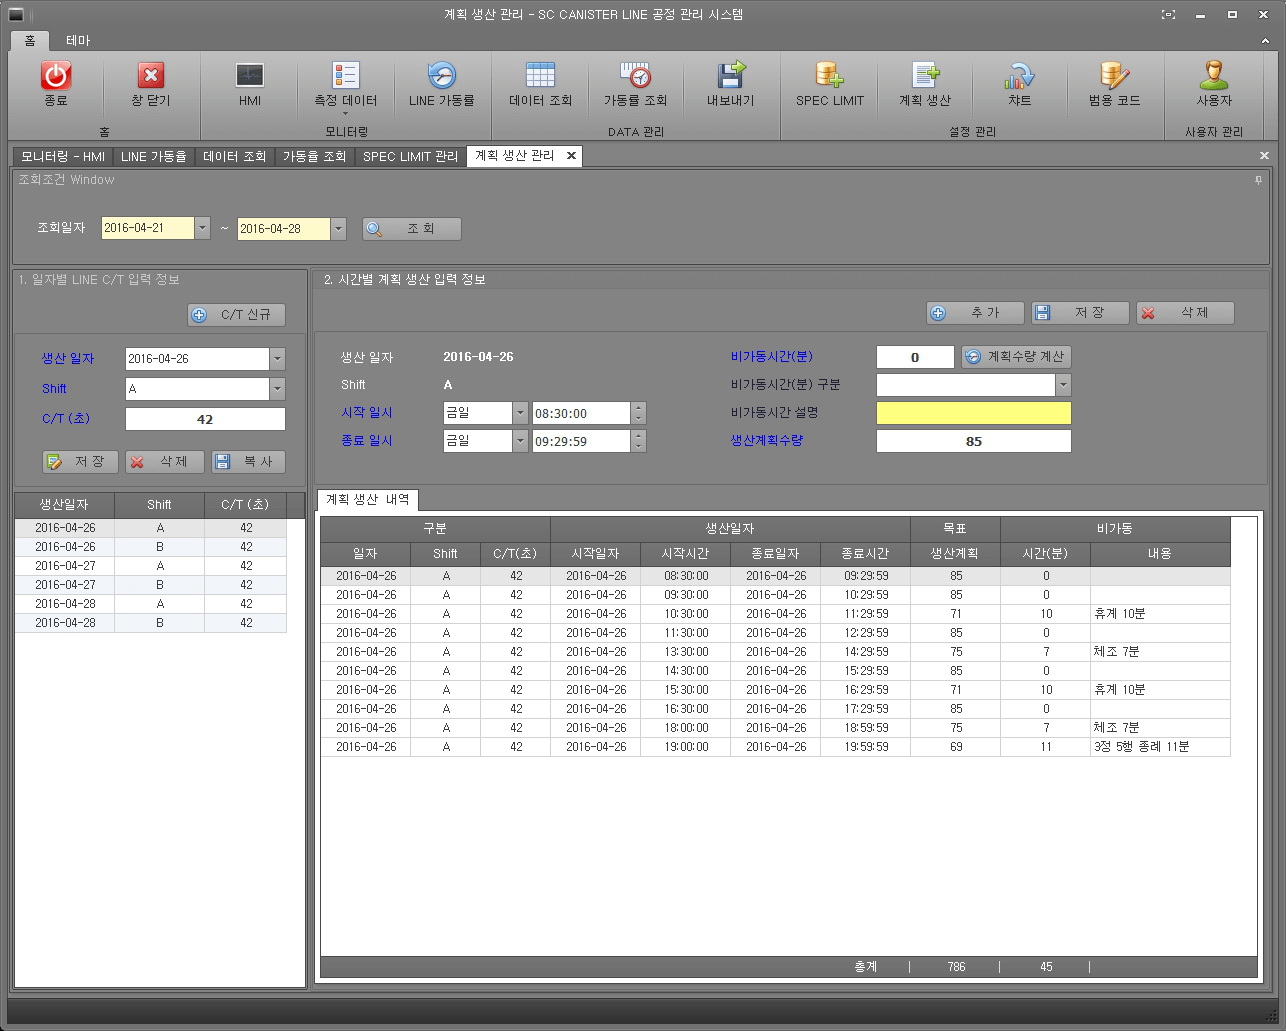
Task: Click the C/T 신규 button
Action: click(x=236, y=315)
